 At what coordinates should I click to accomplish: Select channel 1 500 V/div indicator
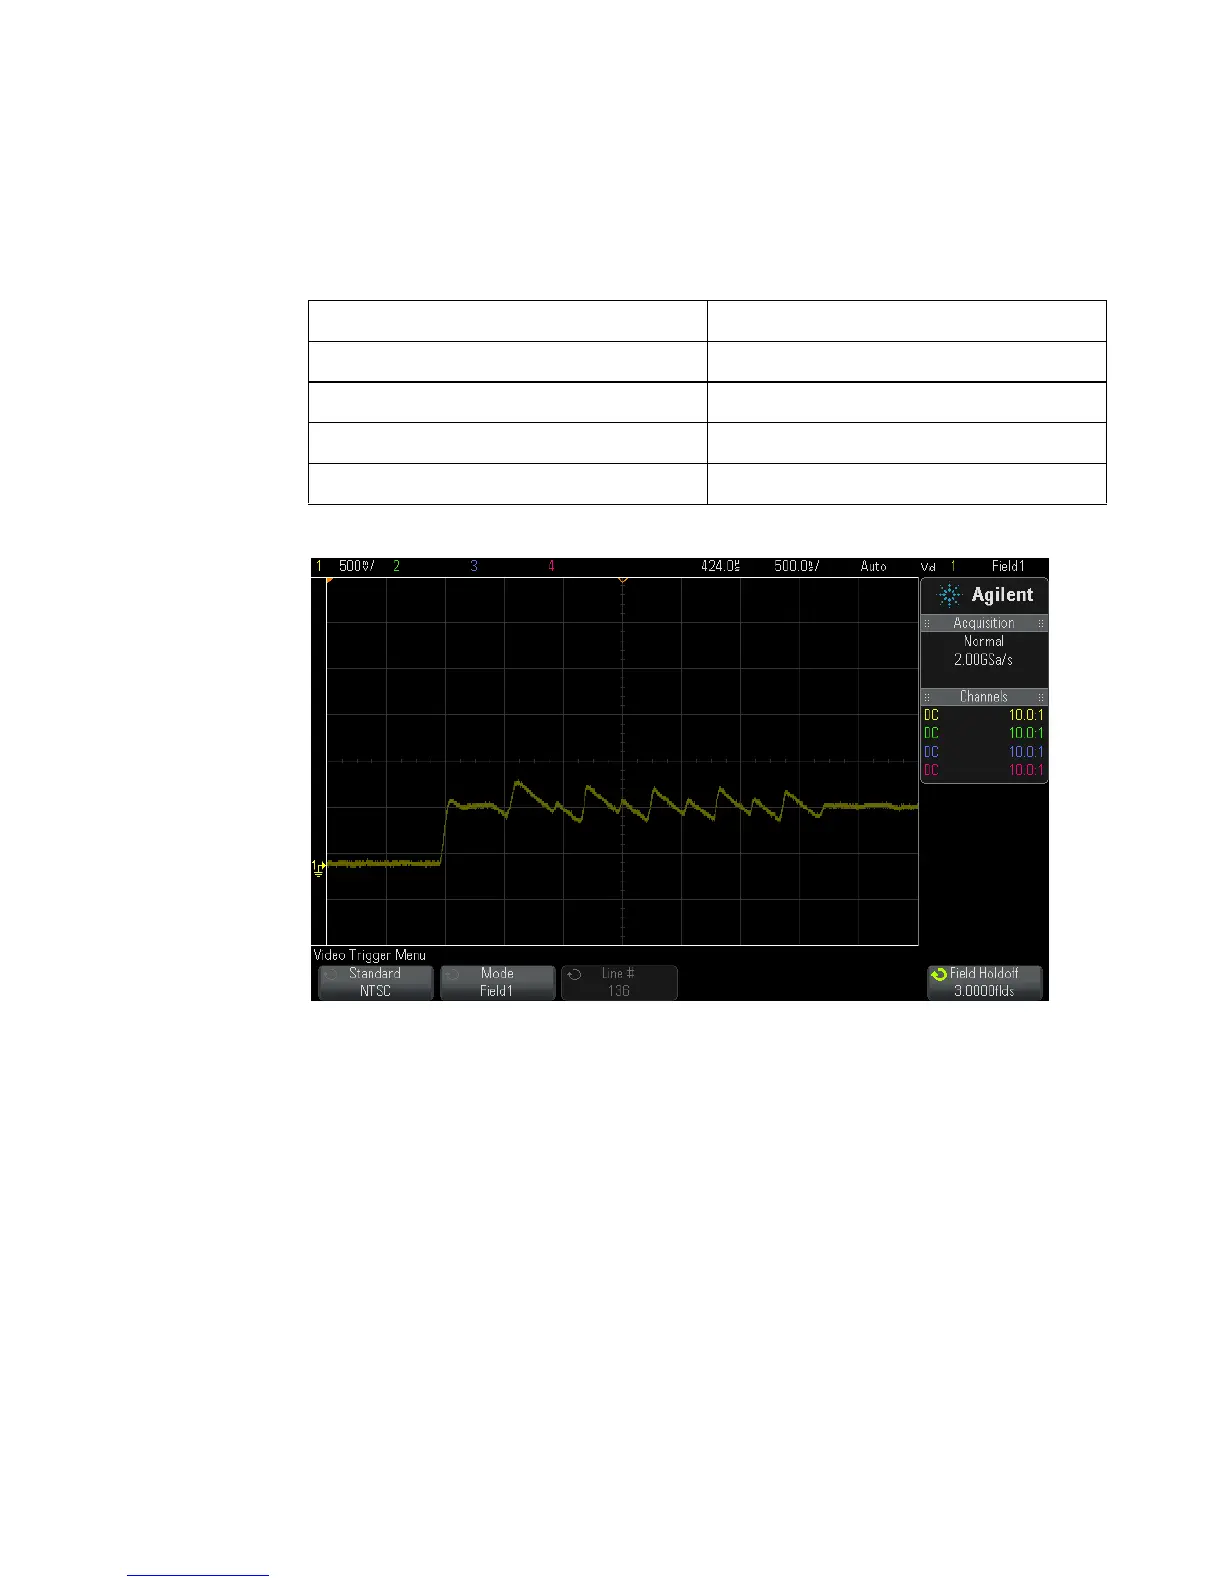click(x=346, y=566)
